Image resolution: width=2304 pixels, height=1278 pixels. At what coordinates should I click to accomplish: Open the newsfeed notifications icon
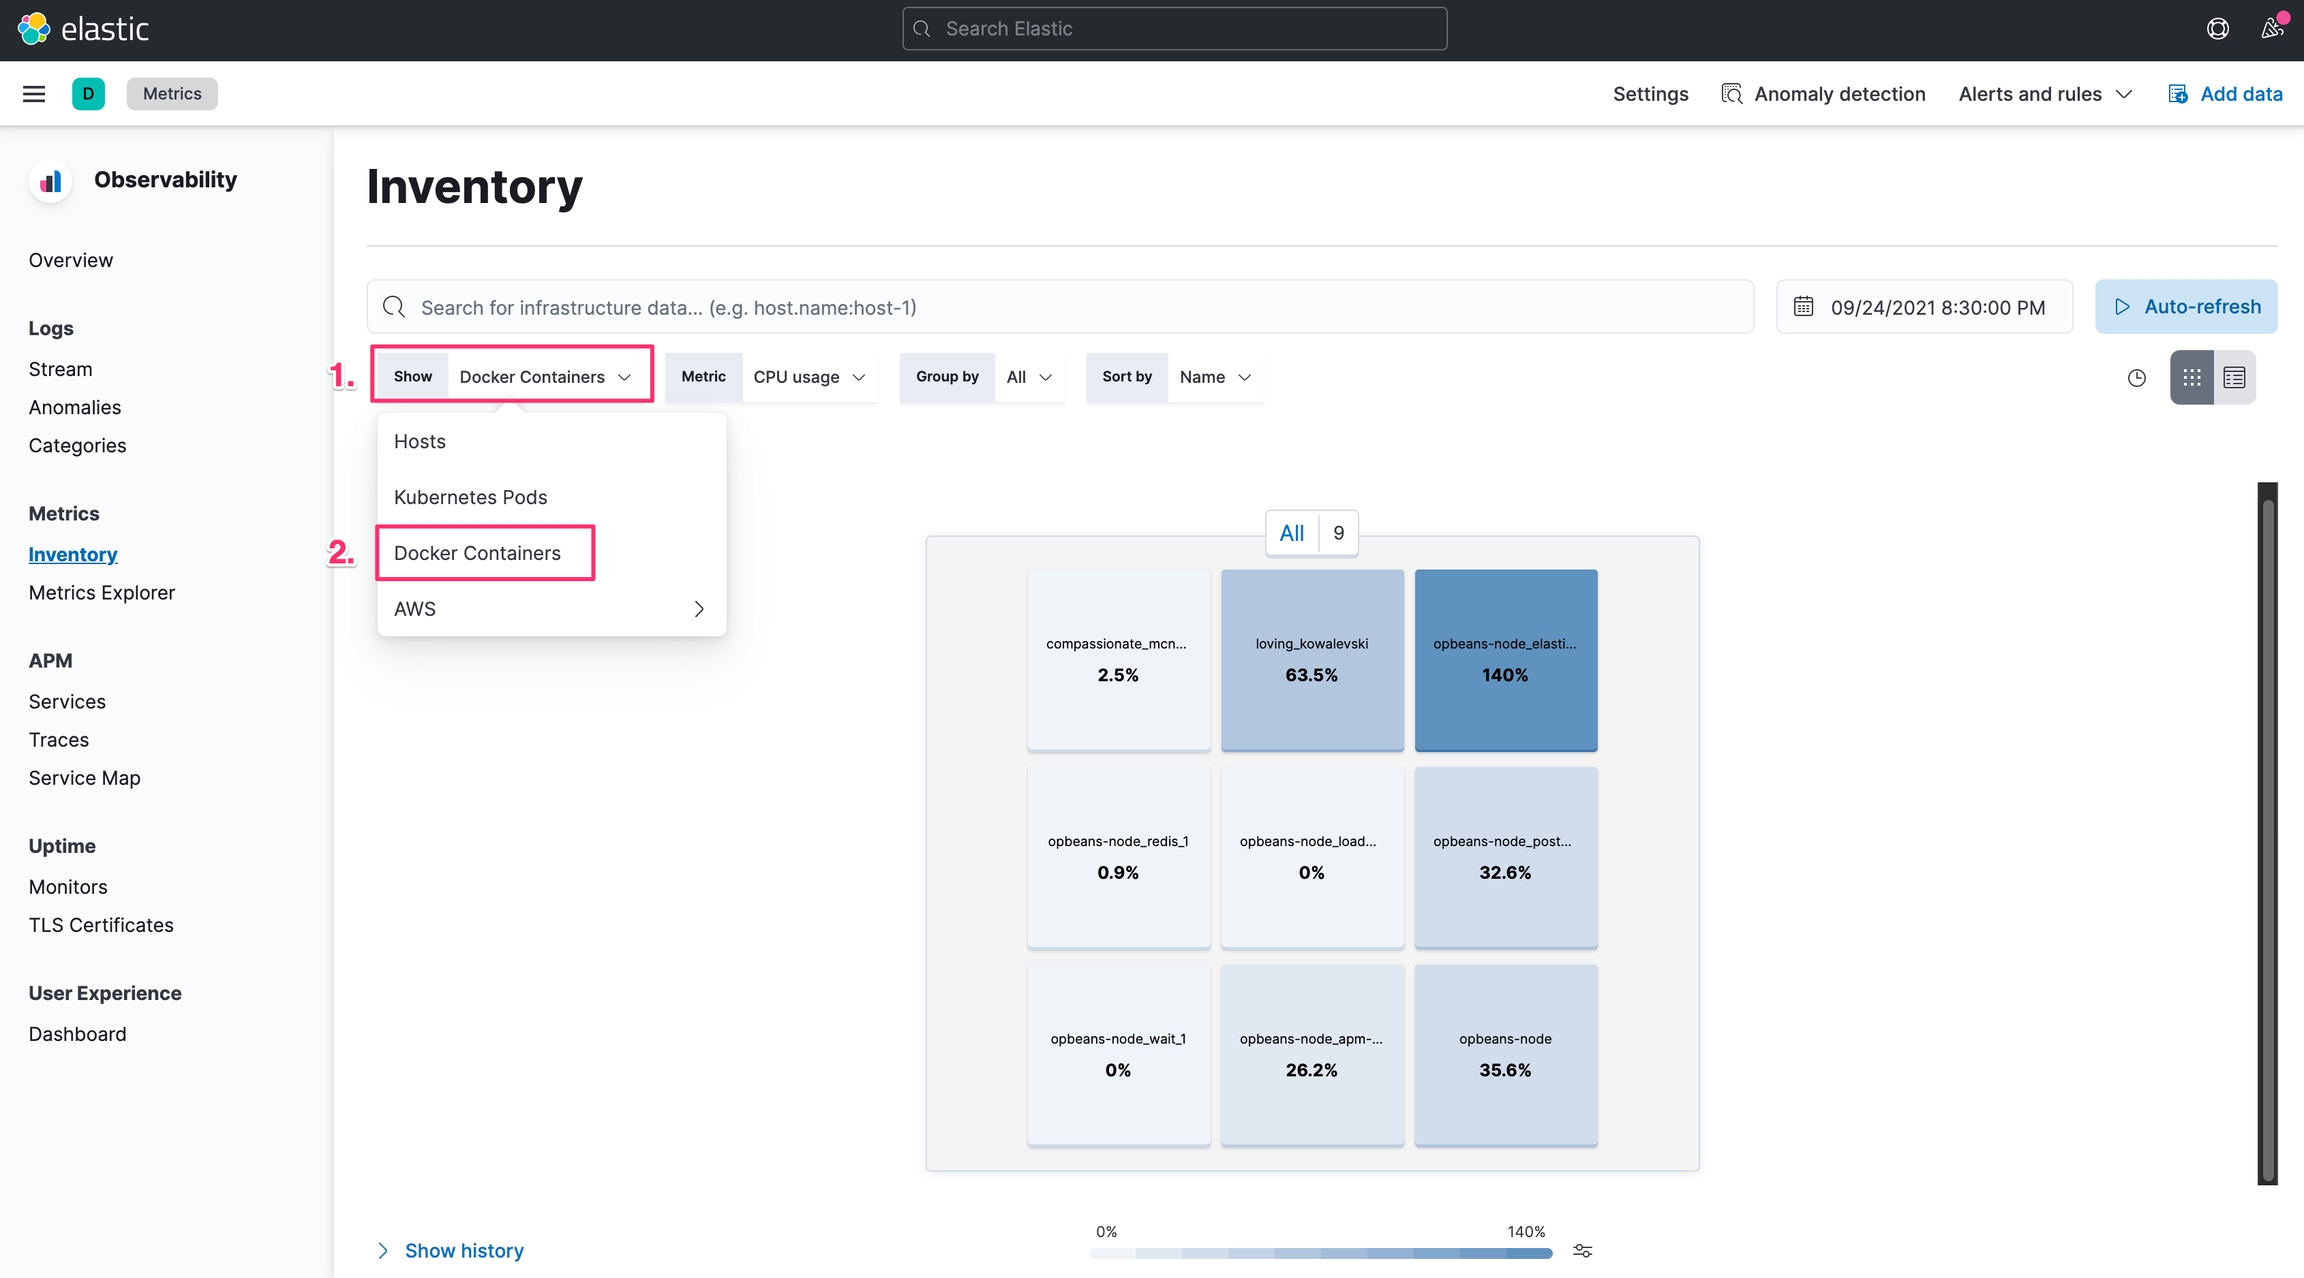pos(2272,29)
